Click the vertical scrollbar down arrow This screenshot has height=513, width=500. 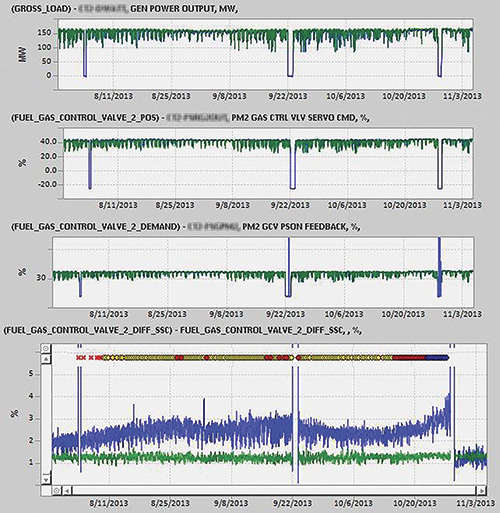pyautogui.click(x=46, y=479)
